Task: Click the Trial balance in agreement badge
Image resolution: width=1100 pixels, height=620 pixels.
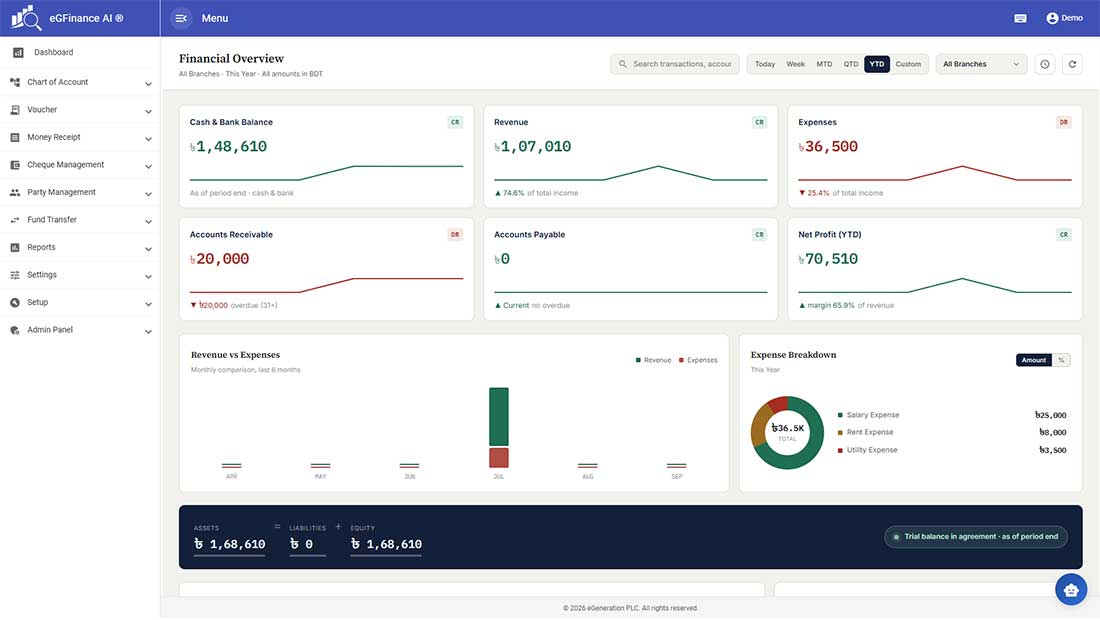Action: (976, 537)
